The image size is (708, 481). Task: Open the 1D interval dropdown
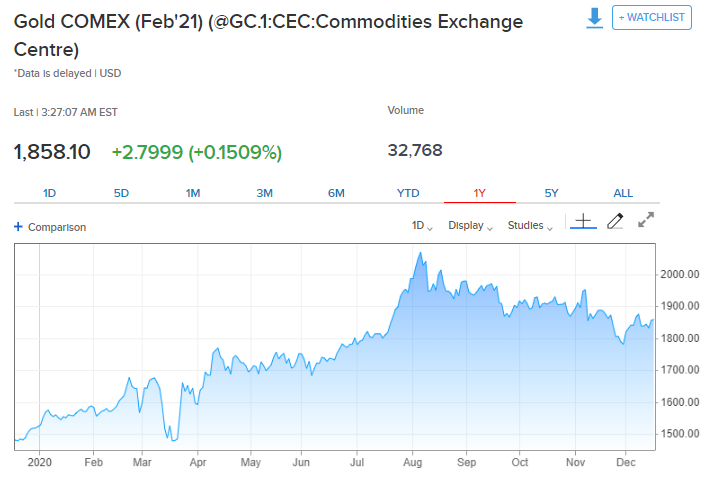pyautogui.click(x=422, y=226)
